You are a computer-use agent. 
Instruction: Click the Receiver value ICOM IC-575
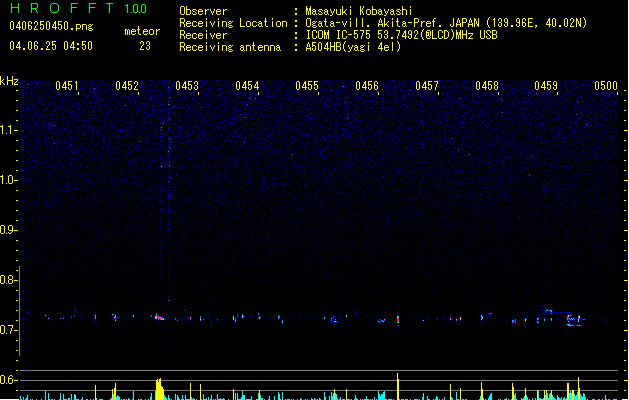pyautogui.click(x=339, y=35)
